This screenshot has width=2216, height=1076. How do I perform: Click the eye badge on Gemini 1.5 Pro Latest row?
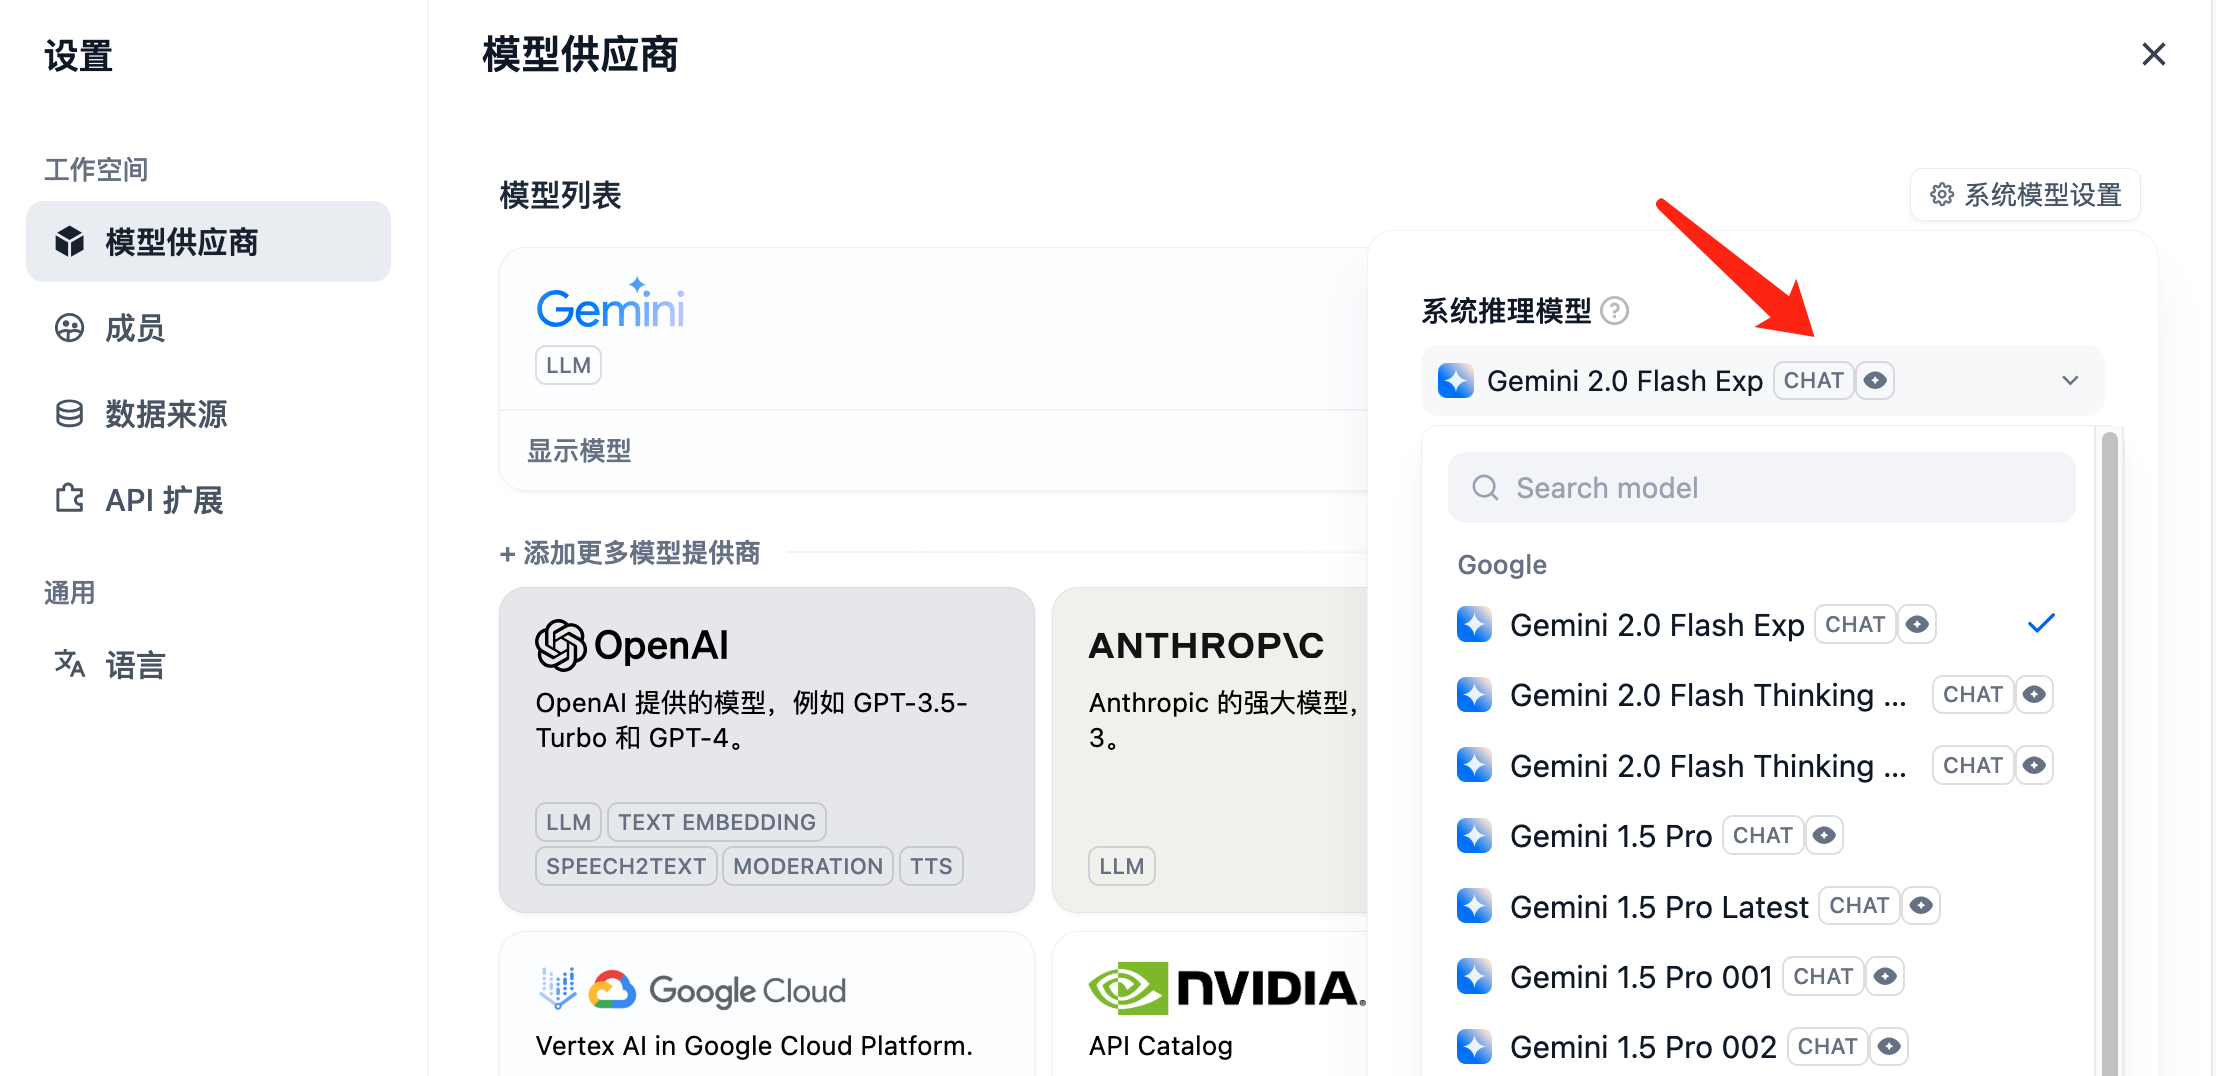tap(1921, 906)
